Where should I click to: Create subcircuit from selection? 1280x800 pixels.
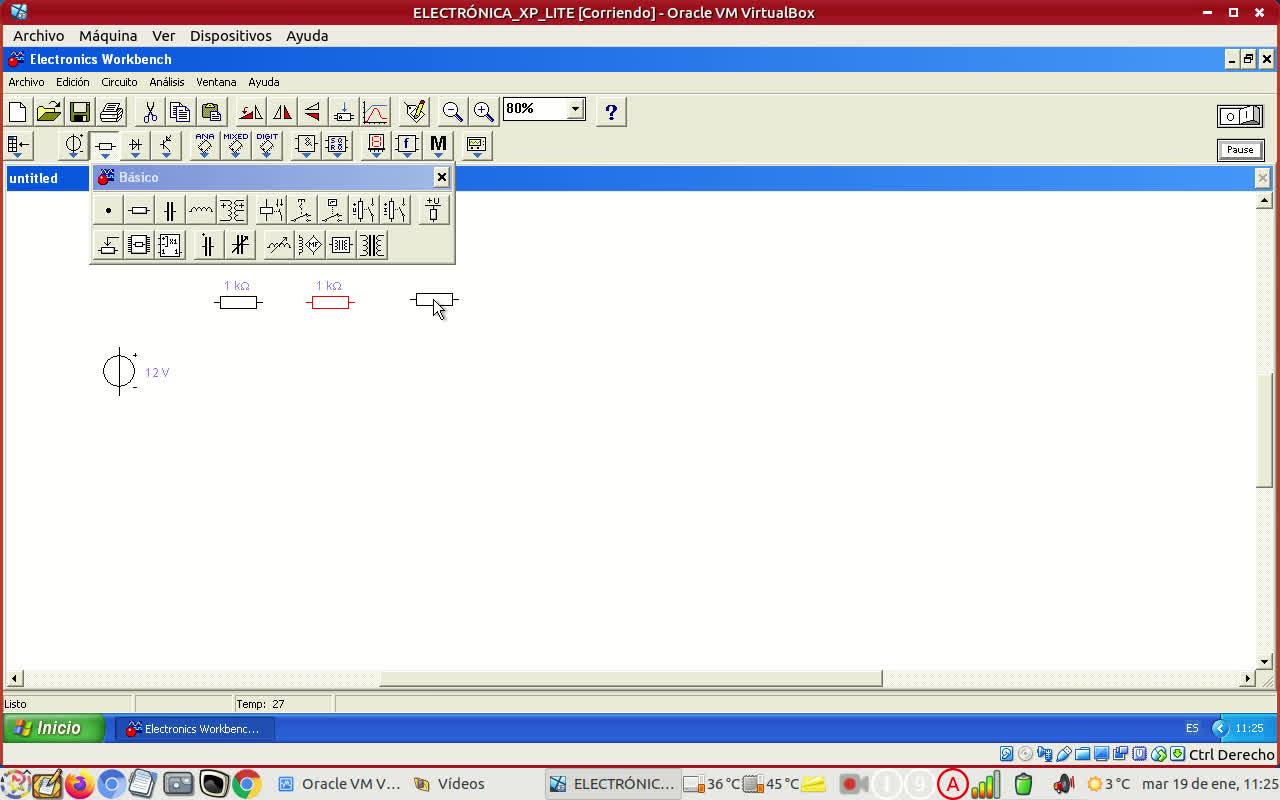[344, 112]
